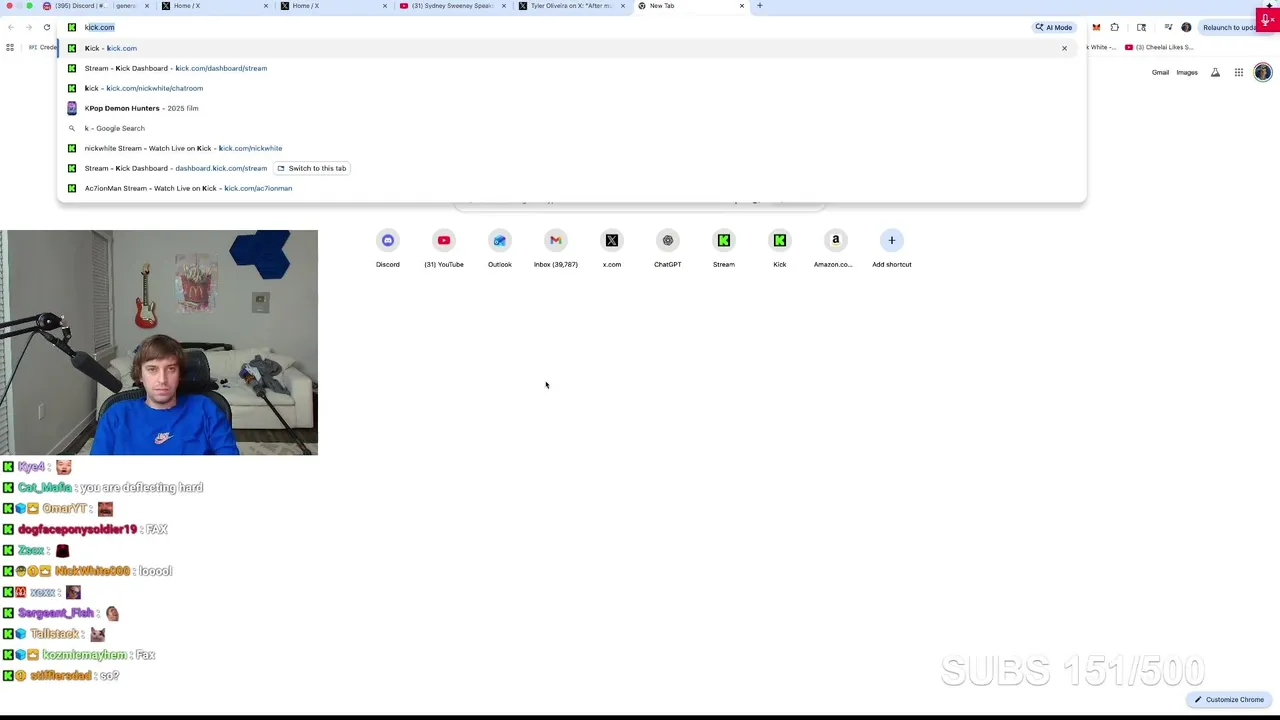
Task: Open the Cheelai Likes S... YouTube bookmark
Action: pyautogui.click(x=1160, y=47)
